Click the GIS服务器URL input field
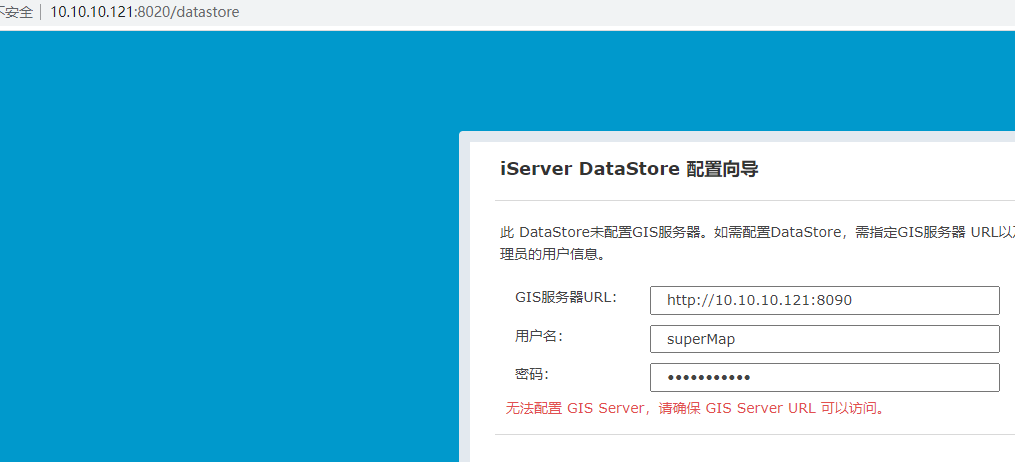Image resolution: width=1015 pixels, height=462 pixels. [x=825, y=300]
